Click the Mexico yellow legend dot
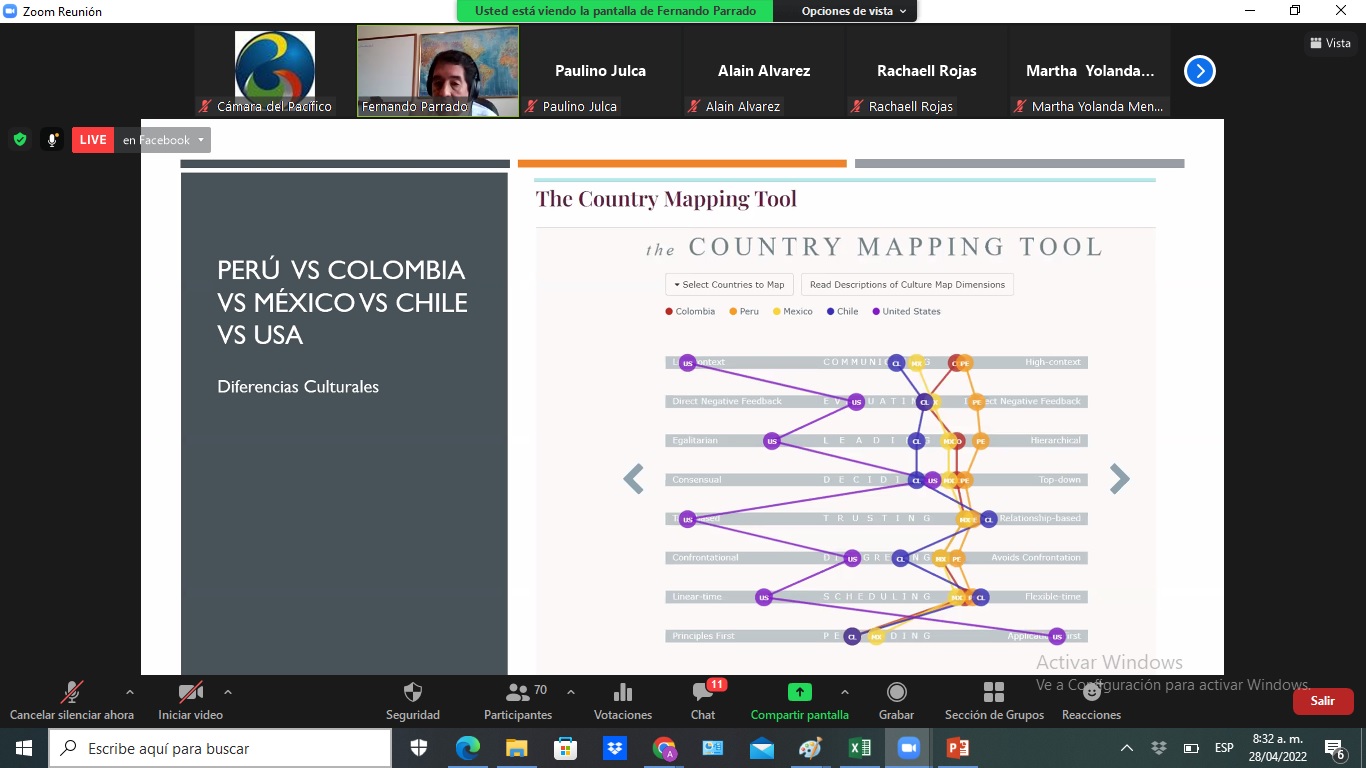Screen dimensions: 1366x768 (x=777, y=312)
